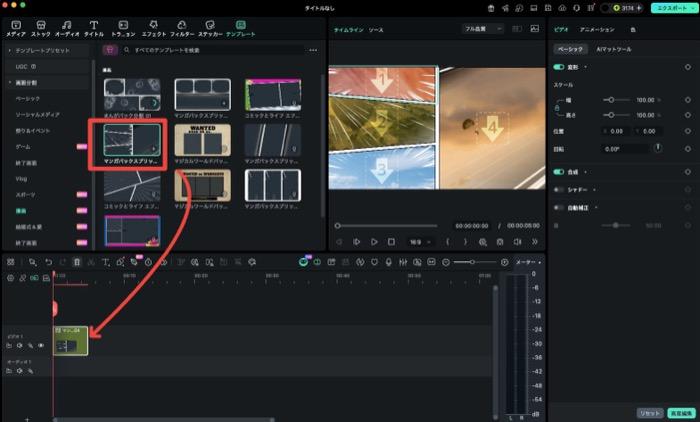Screen dimensions: 700x422
Task: Mute the audio 1 track speaker icon
Action: pos(20,371)
